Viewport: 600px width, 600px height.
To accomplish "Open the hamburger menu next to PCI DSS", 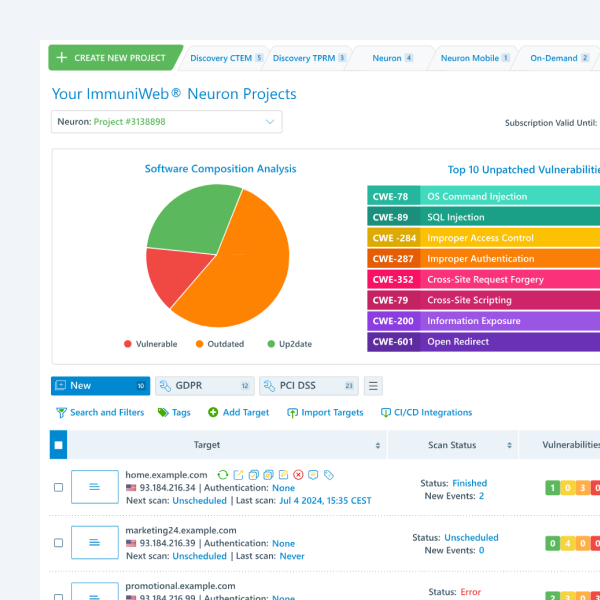I will coord(373,385).
